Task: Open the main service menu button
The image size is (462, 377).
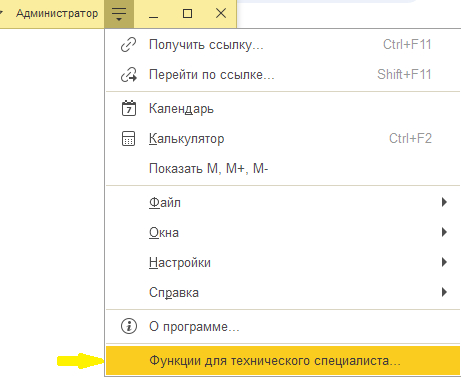Action: (x=119, y=14)
